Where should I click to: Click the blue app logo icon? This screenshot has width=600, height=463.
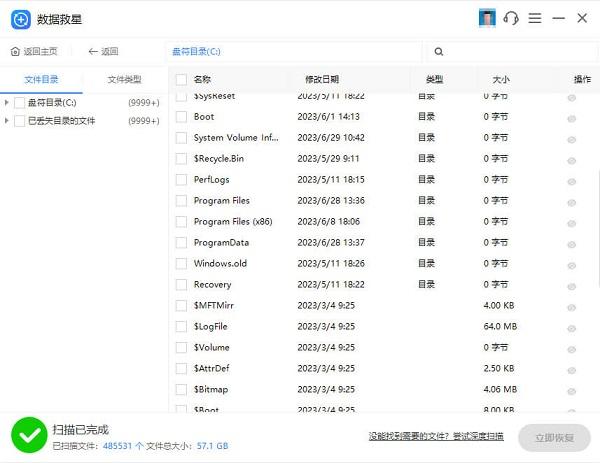click(x=21, y=19)
